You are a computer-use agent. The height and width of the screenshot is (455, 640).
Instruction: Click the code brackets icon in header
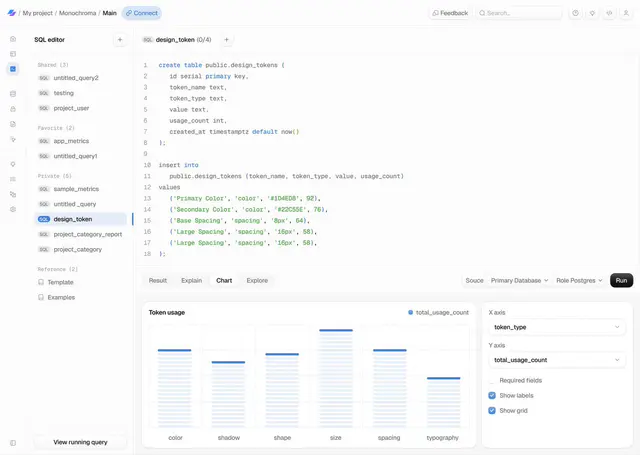[x=609, y=13]
